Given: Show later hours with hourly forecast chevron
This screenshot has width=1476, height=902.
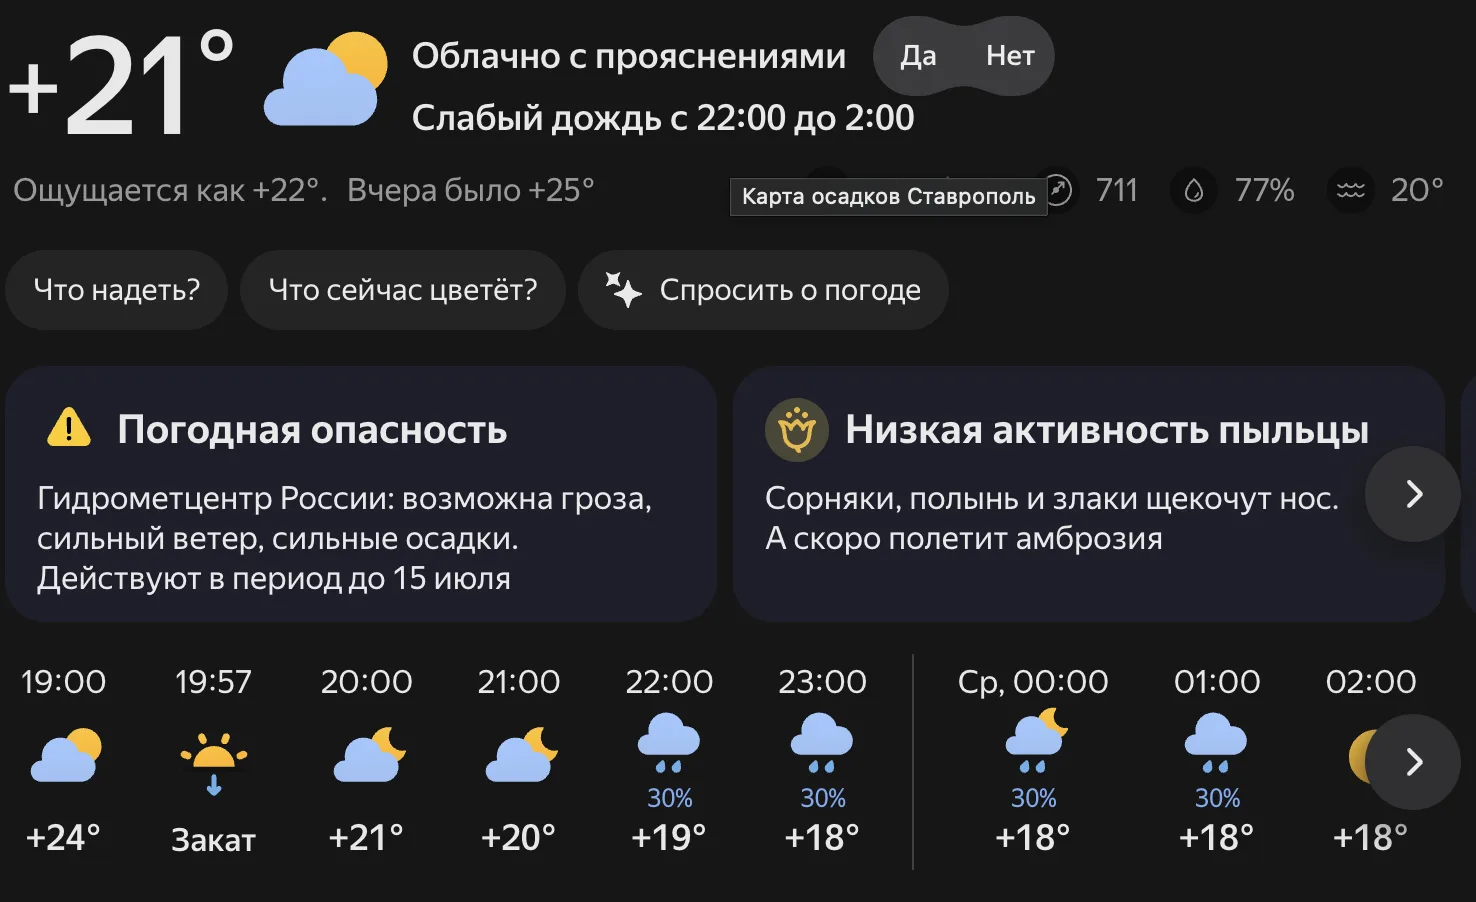Looking at the screenshot, I should tap(1413, 762).
